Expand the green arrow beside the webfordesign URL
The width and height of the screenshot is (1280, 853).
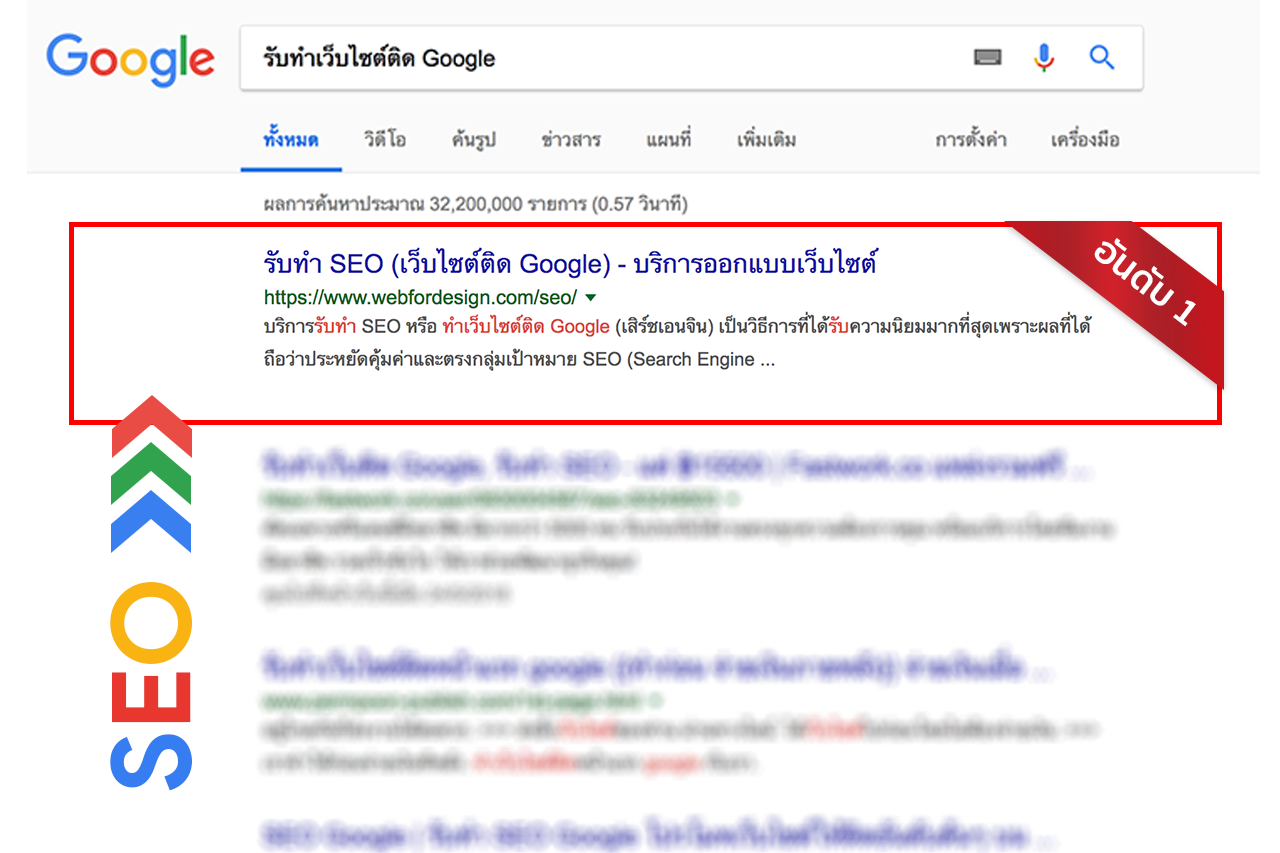click(x=590, y=297)
